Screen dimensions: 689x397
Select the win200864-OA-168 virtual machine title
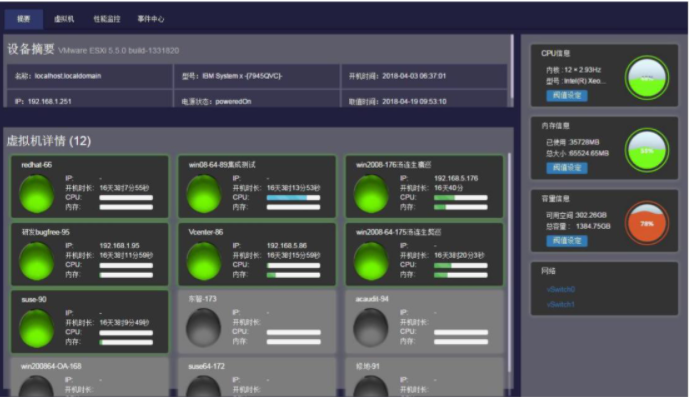coord(51,366)
